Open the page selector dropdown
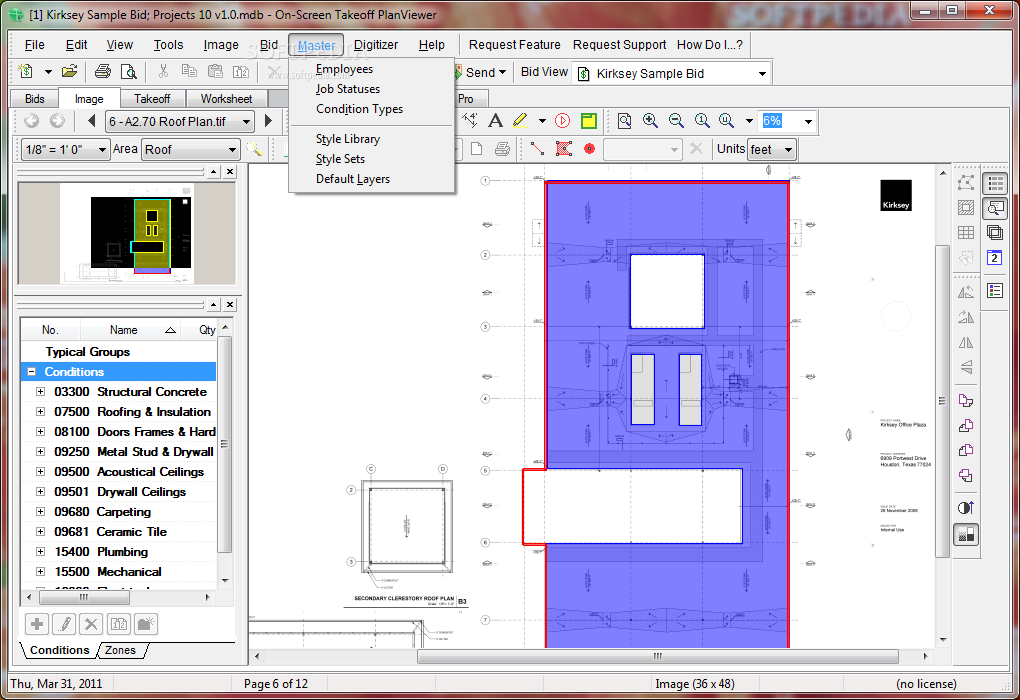The height and width of the screenshot is (700, 1020). 246,121
